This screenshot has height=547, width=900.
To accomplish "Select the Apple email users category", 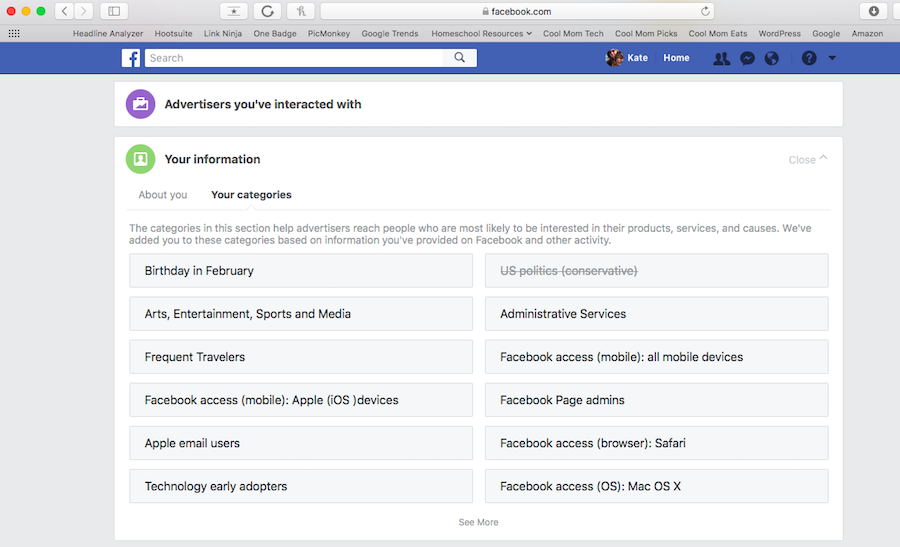I will click(x=301, y=443).
